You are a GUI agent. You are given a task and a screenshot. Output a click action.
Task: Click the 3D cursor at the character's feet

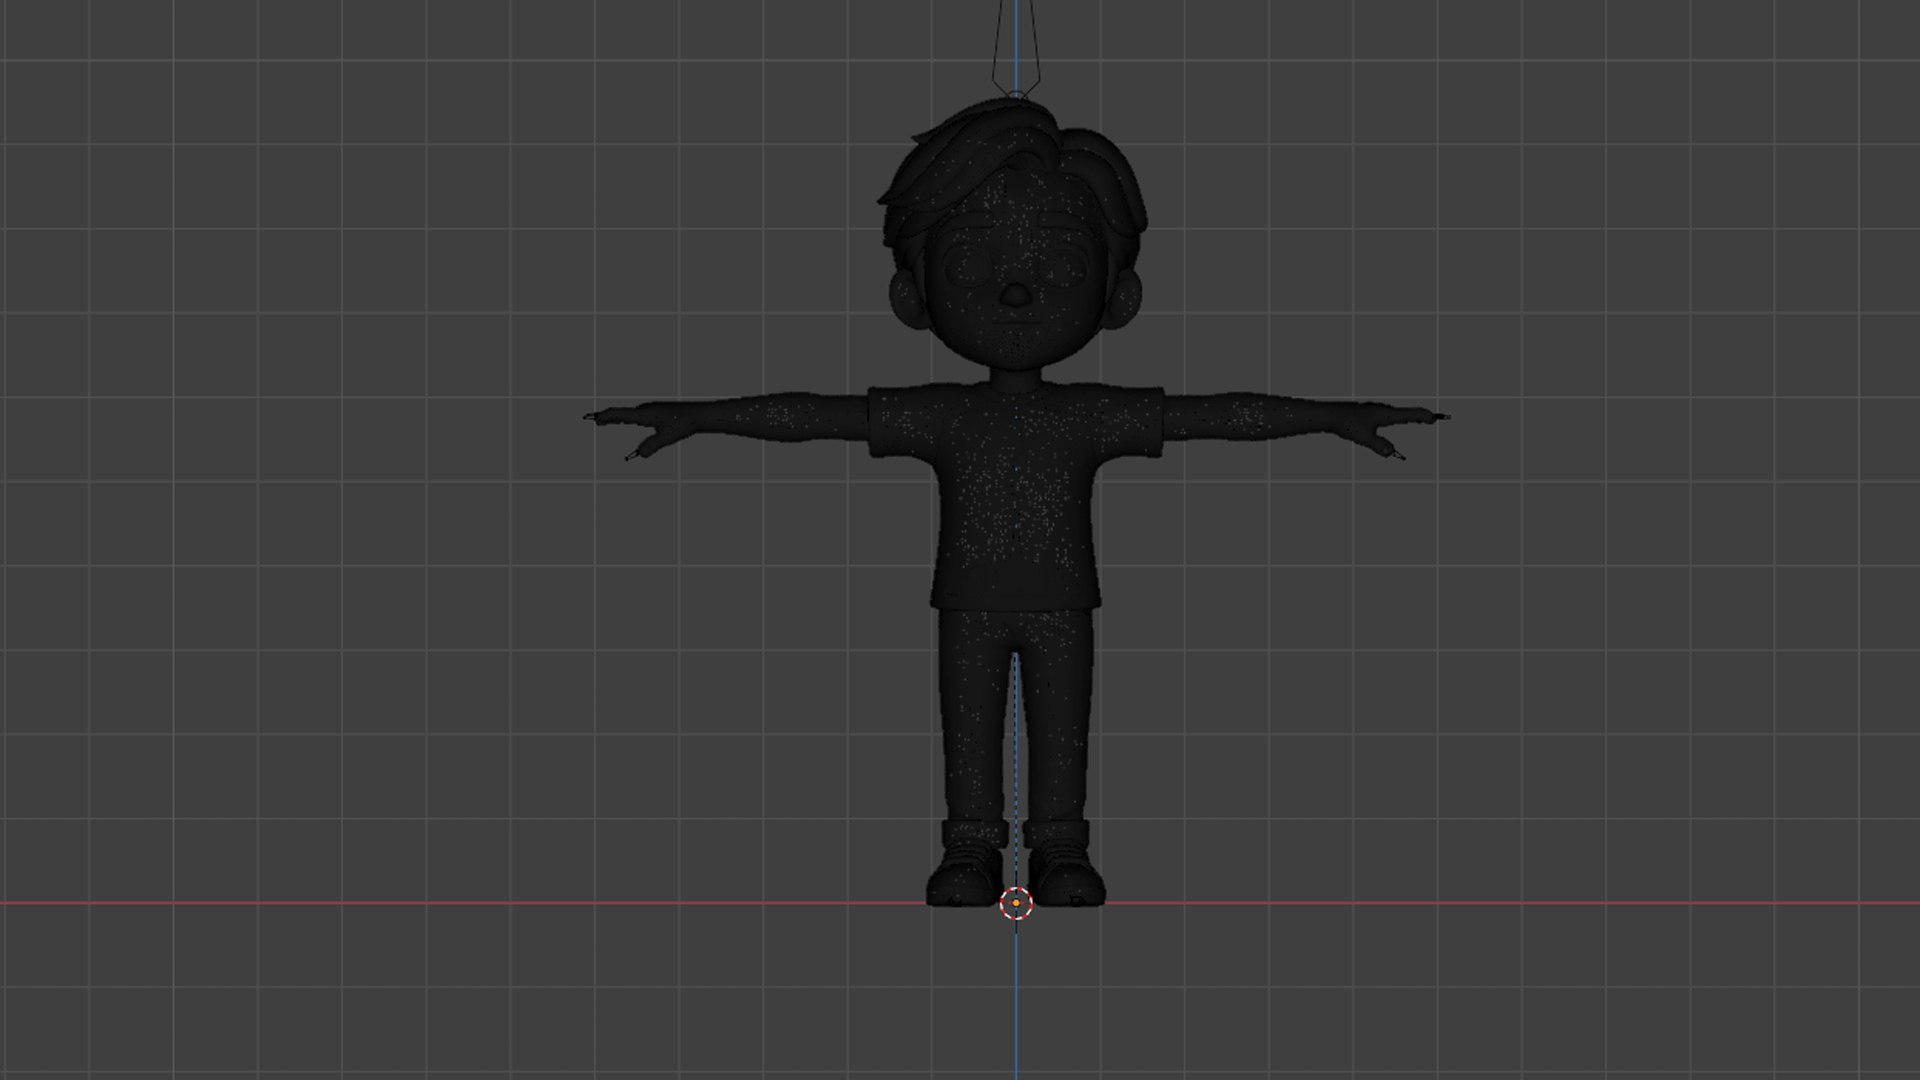click(x=1016, y=903)
